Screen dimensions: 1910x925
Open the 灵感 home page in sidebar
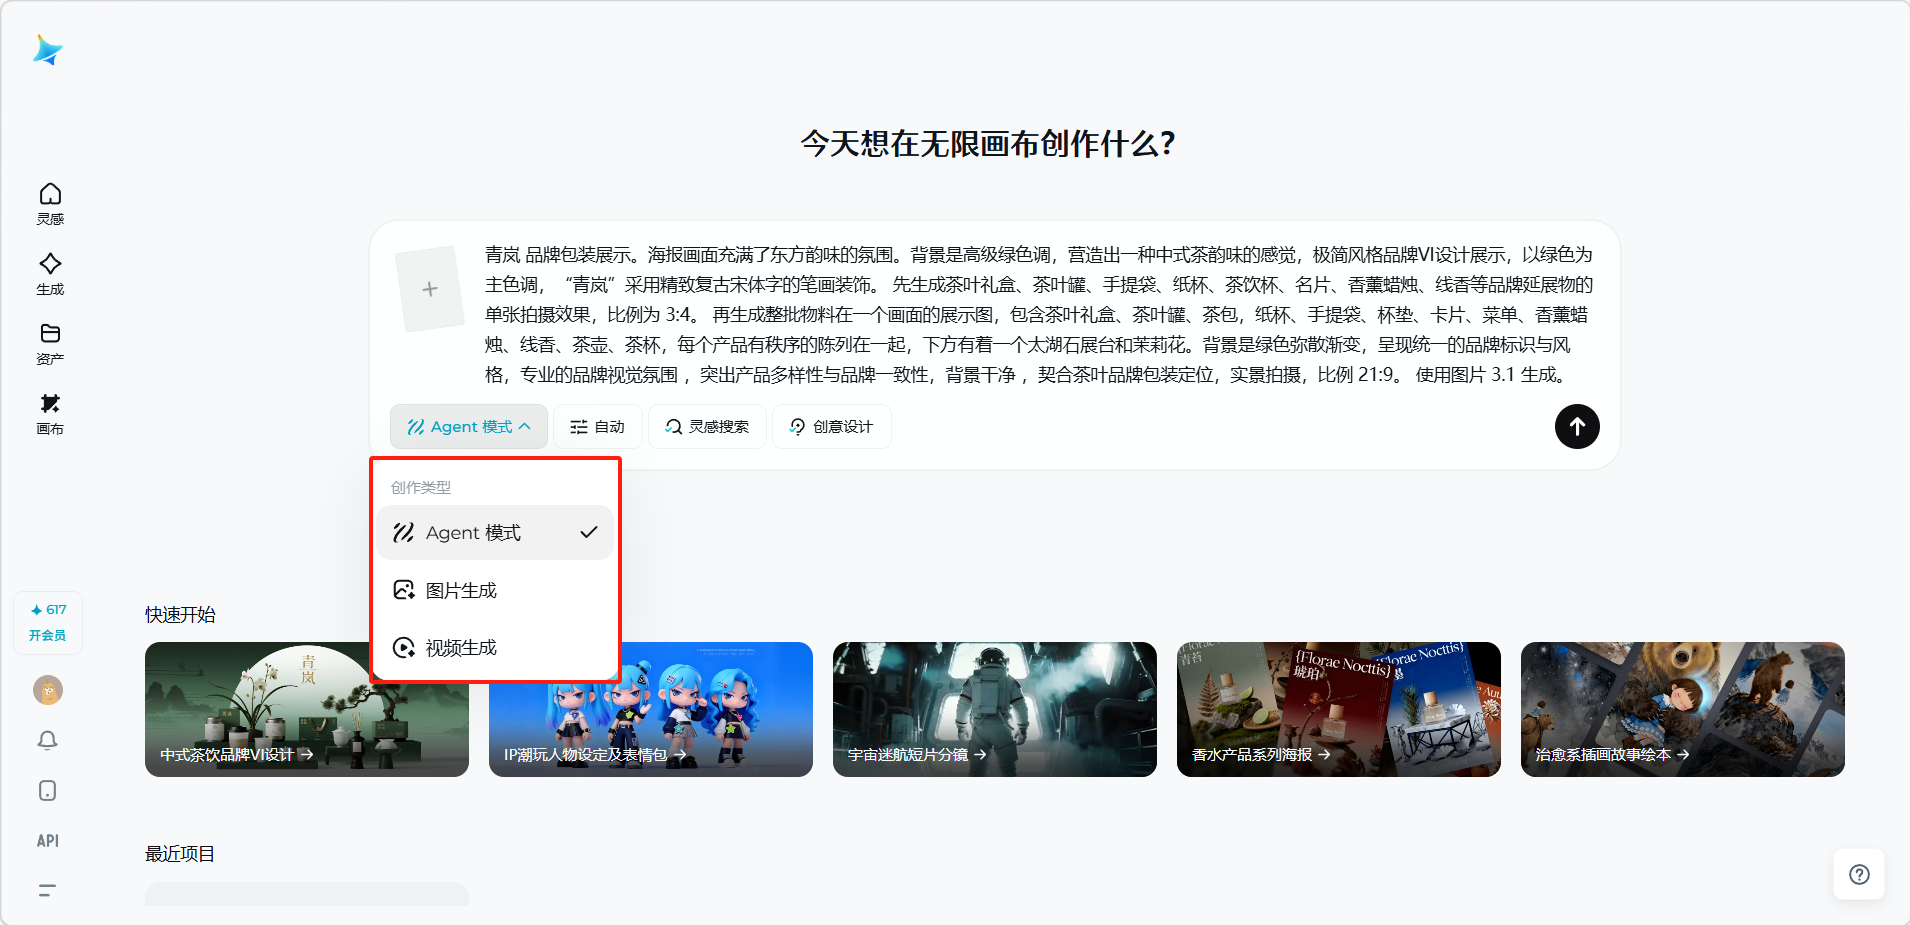(x=50, y=203)
